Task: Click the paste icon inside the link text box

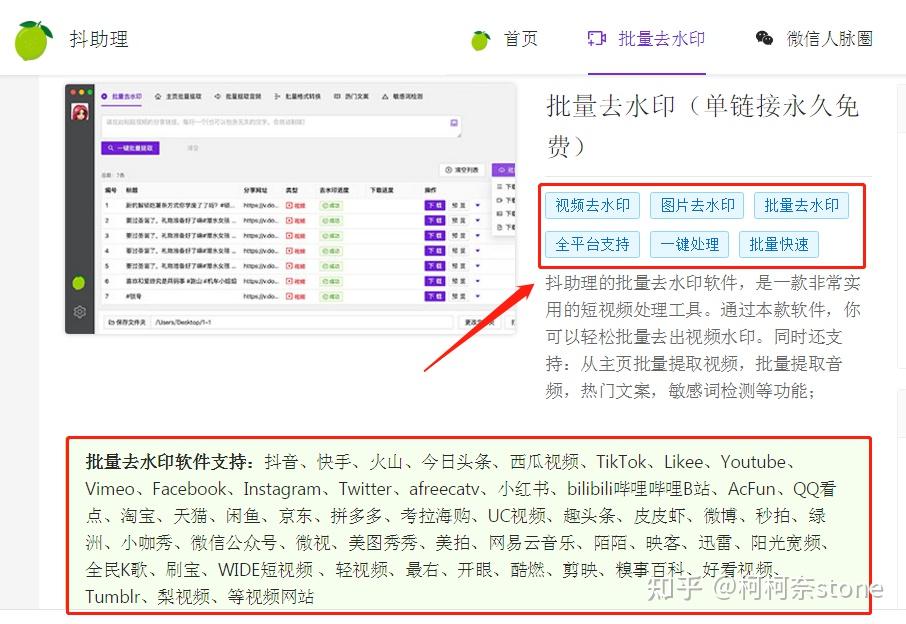Action: tap(454, 123)
